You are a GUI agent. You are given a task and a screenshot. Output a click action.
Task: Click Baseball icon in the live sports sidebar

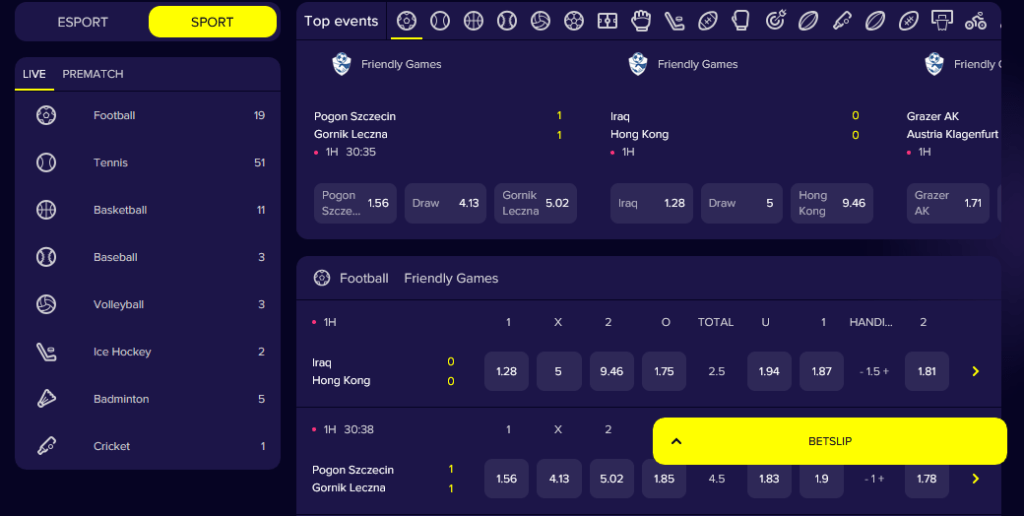(46, 257)
